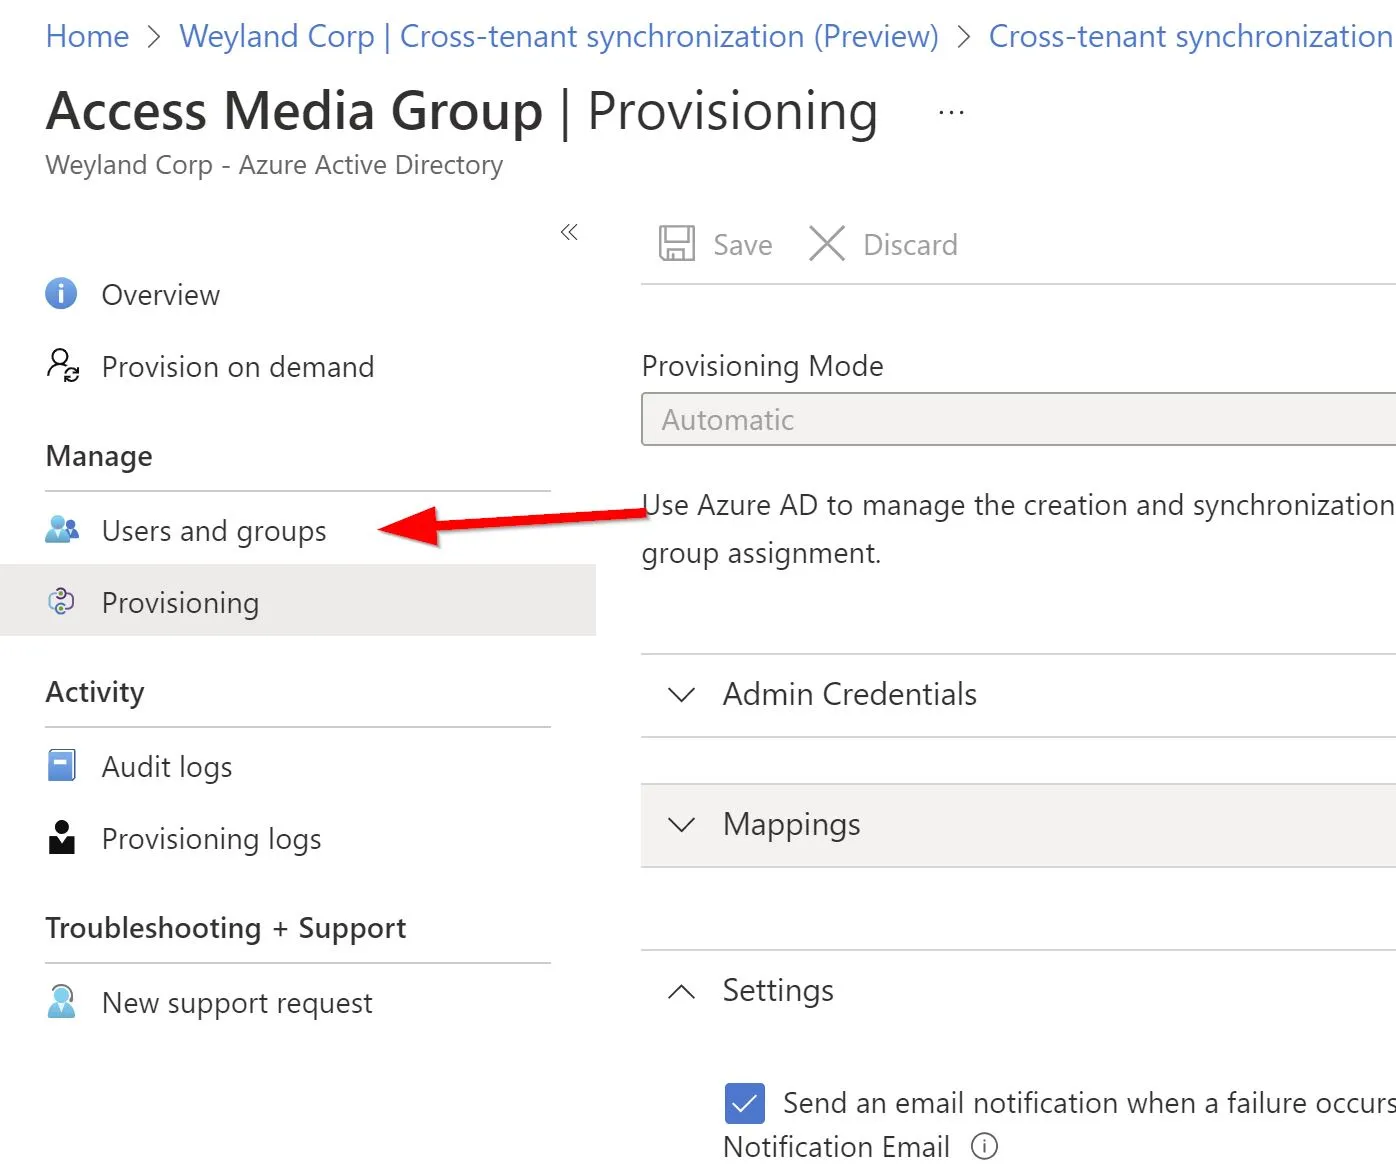
Task: Navigate to Home breadcrumb
Action: click(87, 36)
